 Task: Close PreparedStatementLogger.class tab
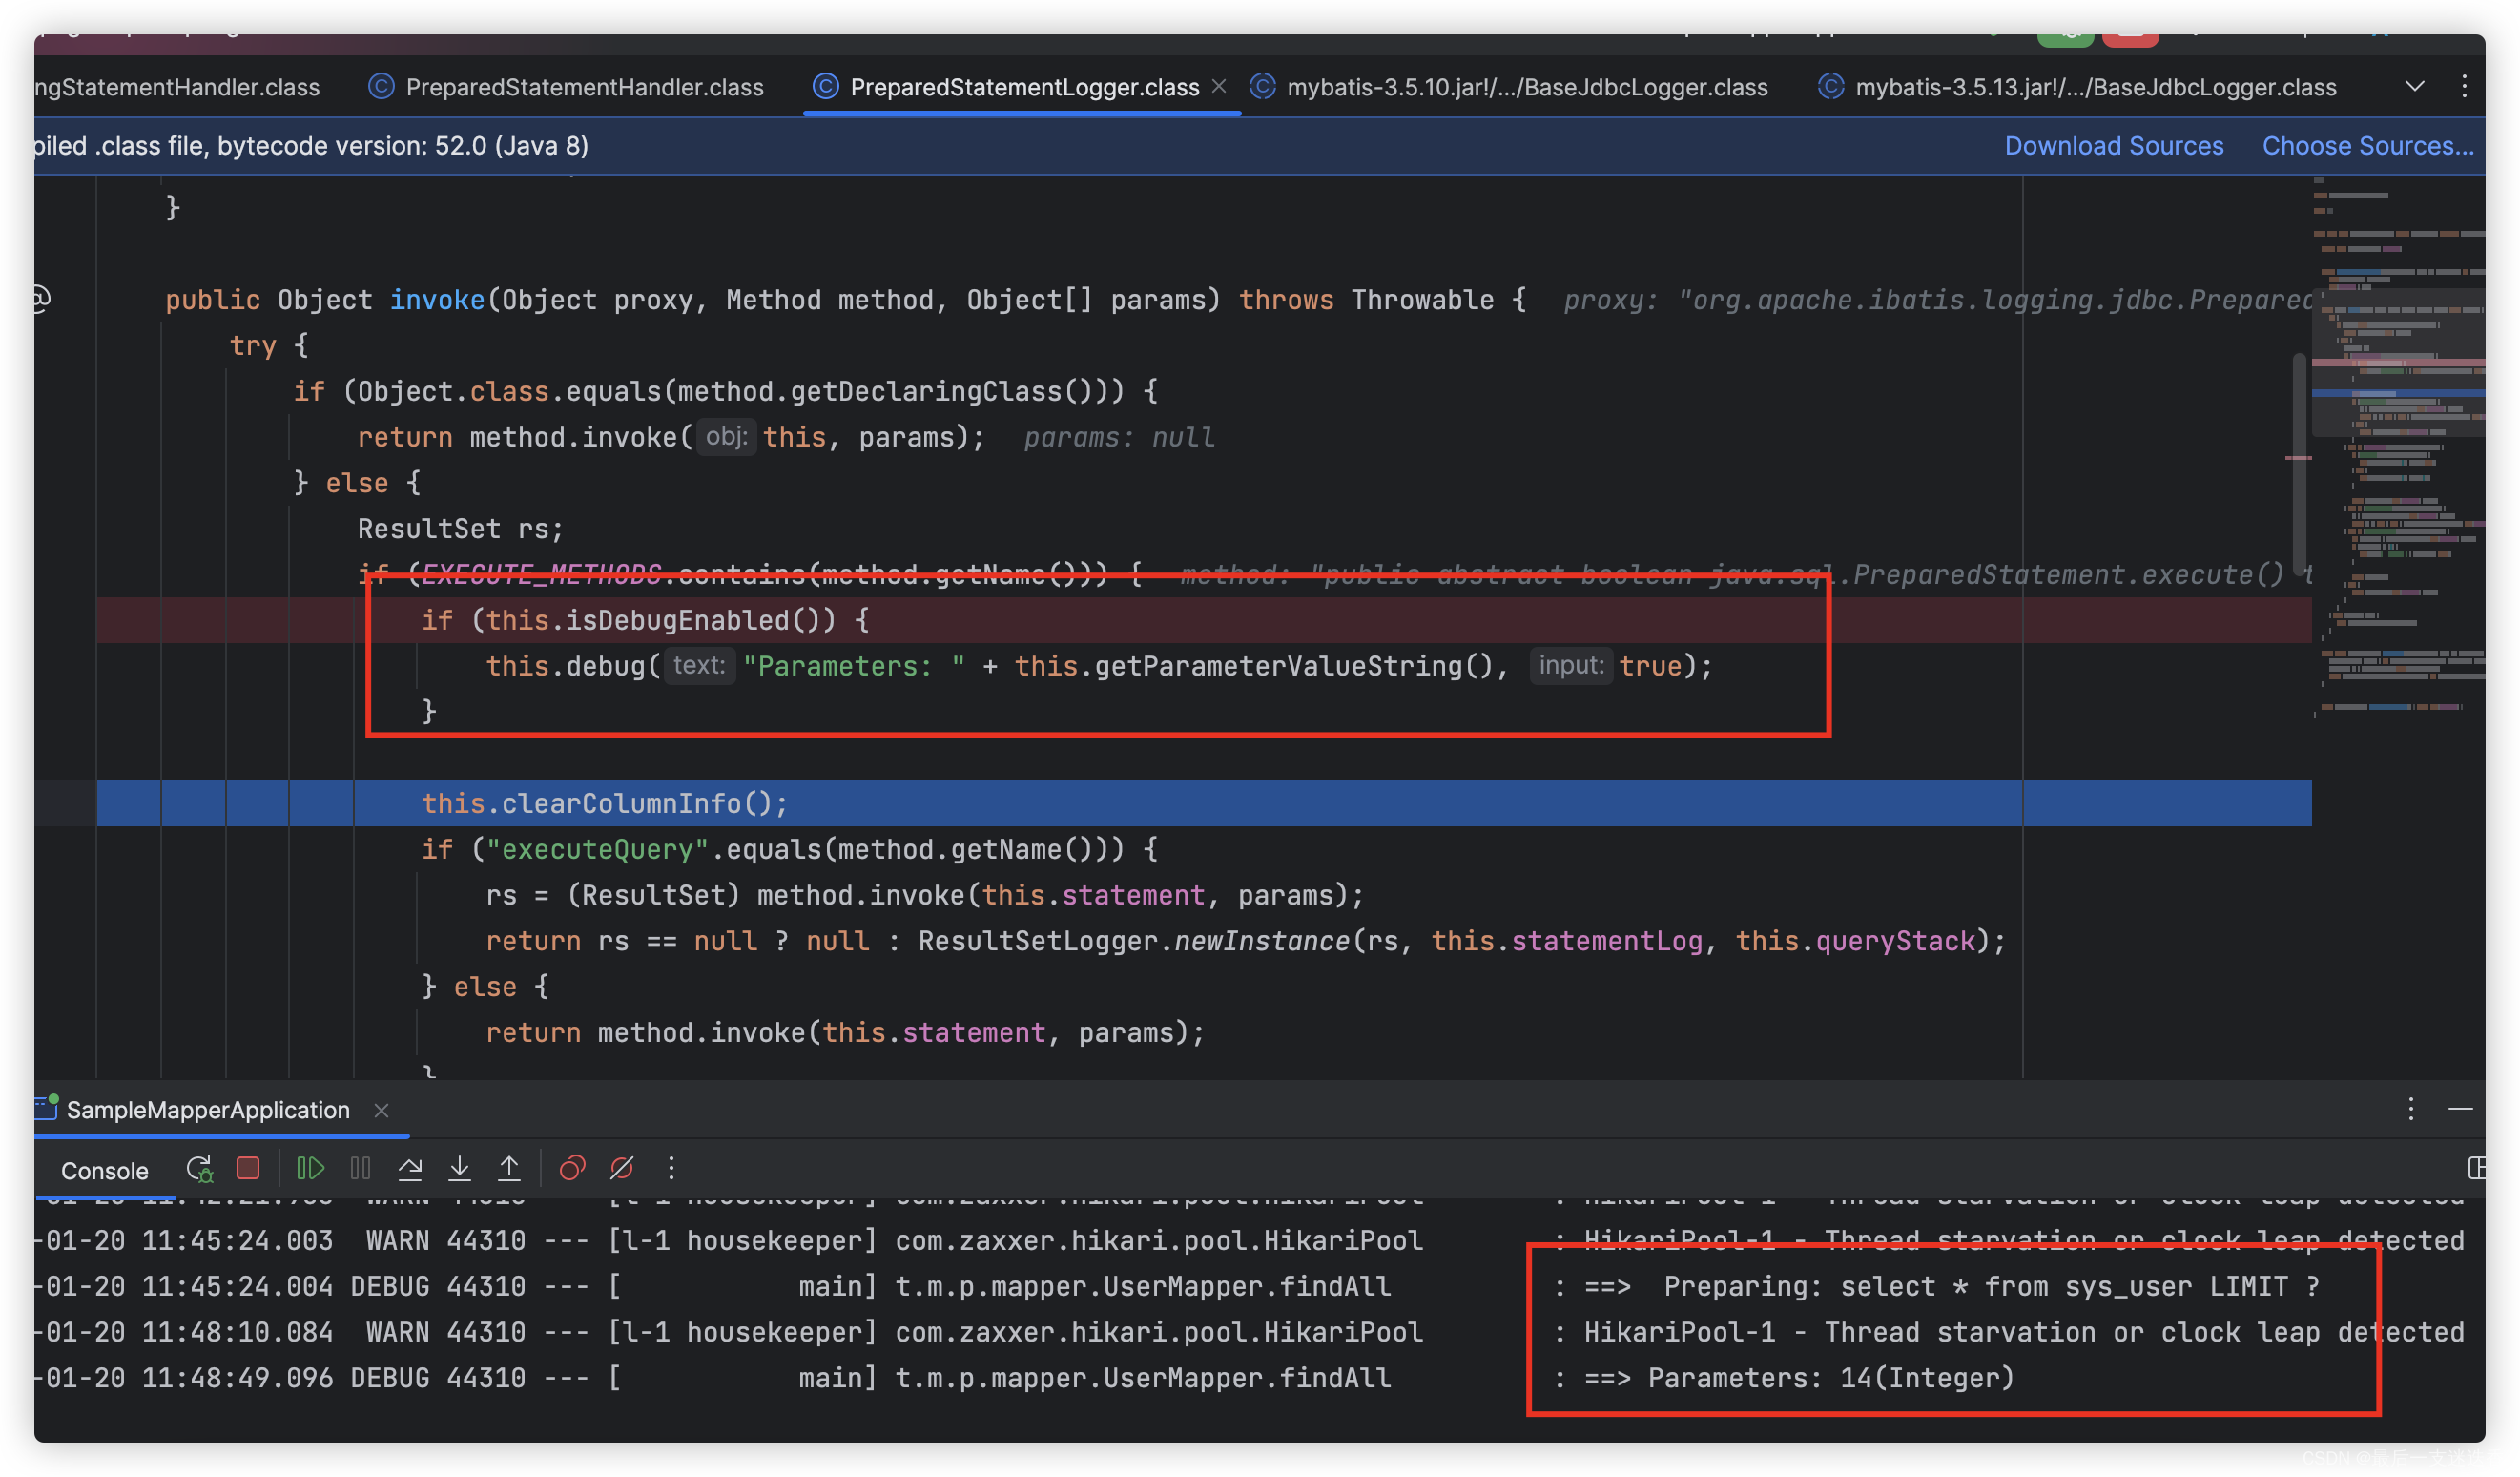click(1219, 87)
